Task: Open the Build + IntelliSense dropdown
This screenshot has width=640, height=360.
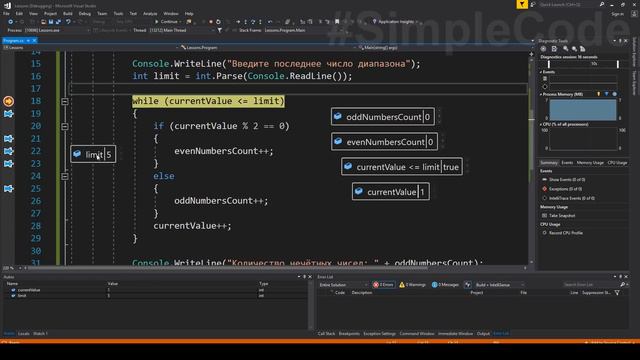Action: 500,285
